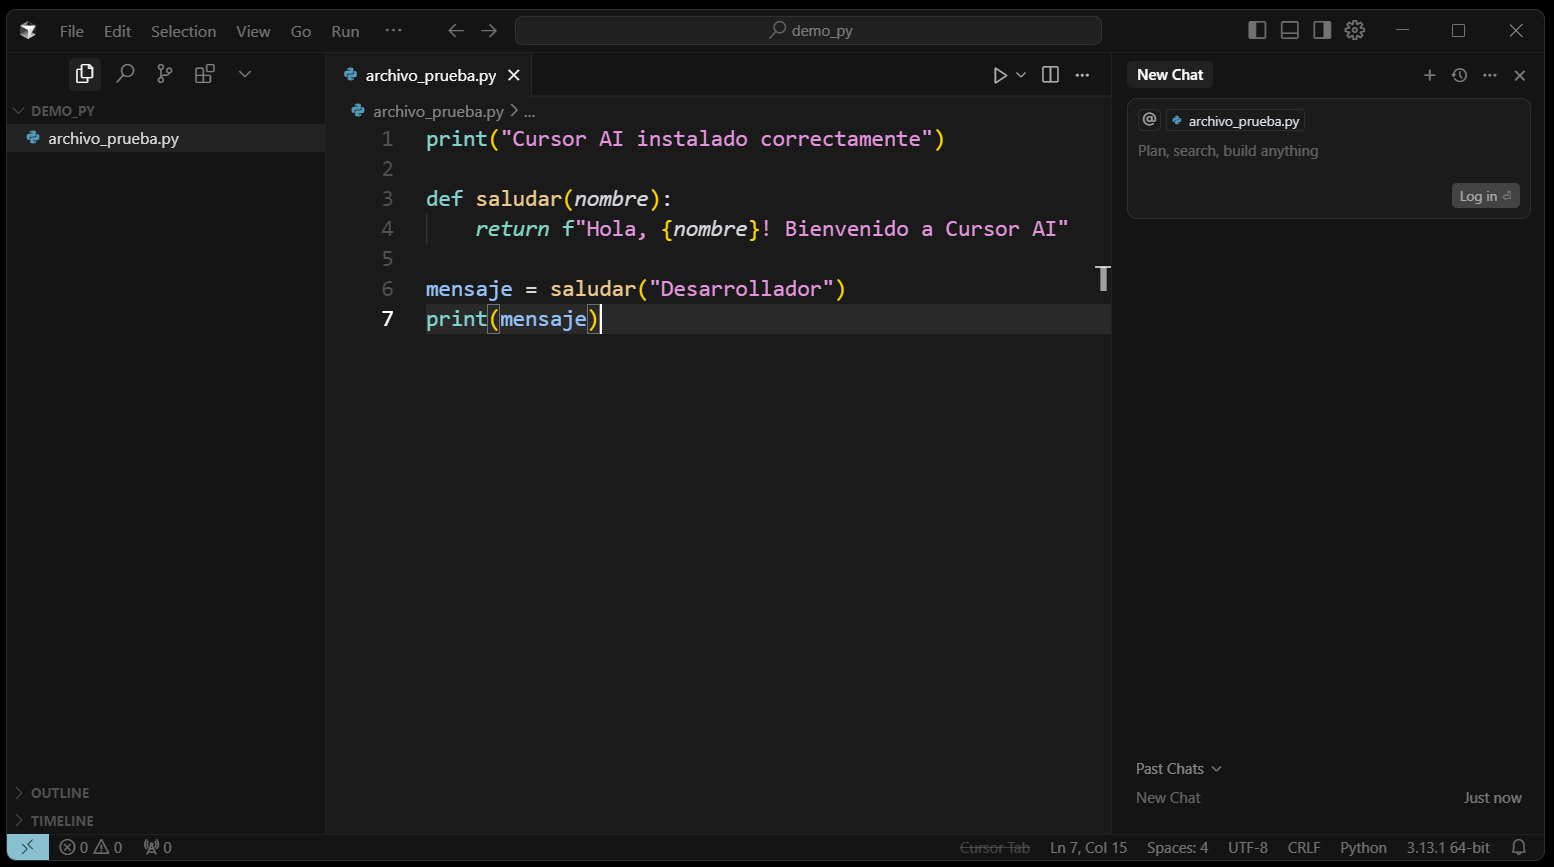Image resolution: width=1554 pixels, height=867 pixels.
Task: Select Python language mode
Action: [1363, 848]
